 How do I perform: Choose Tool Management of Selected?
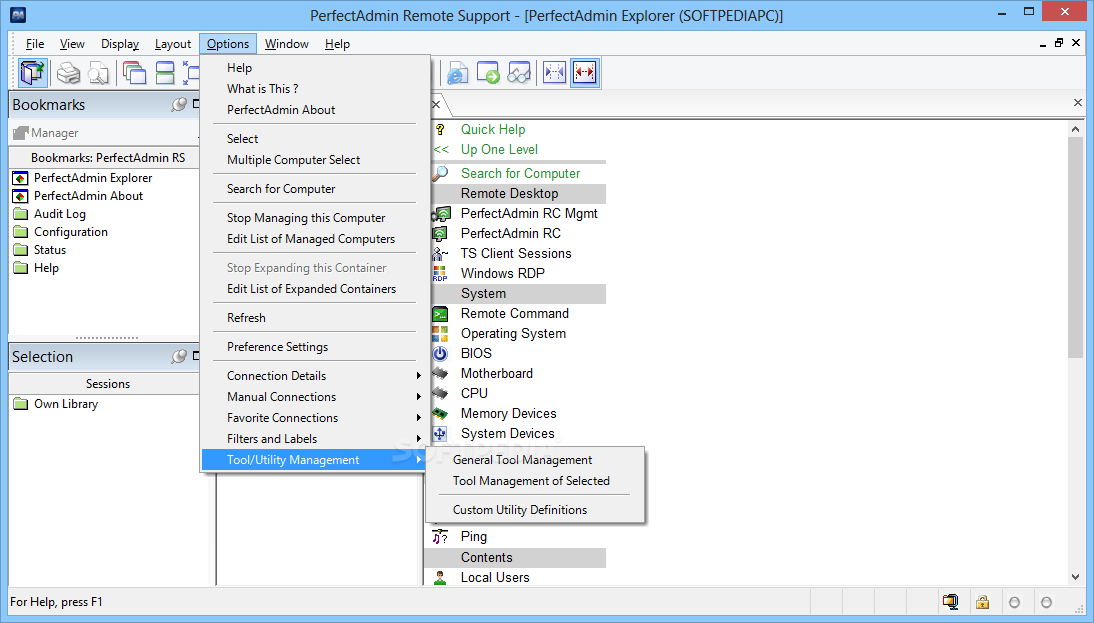[x=534, y=481]
